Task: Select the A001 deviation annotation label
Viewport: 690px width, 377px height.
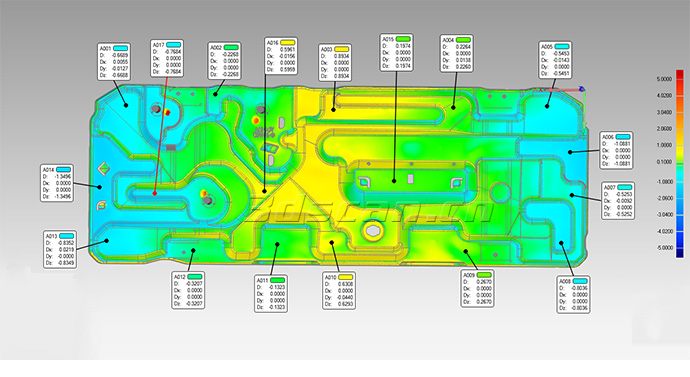Action: (114, 62)
